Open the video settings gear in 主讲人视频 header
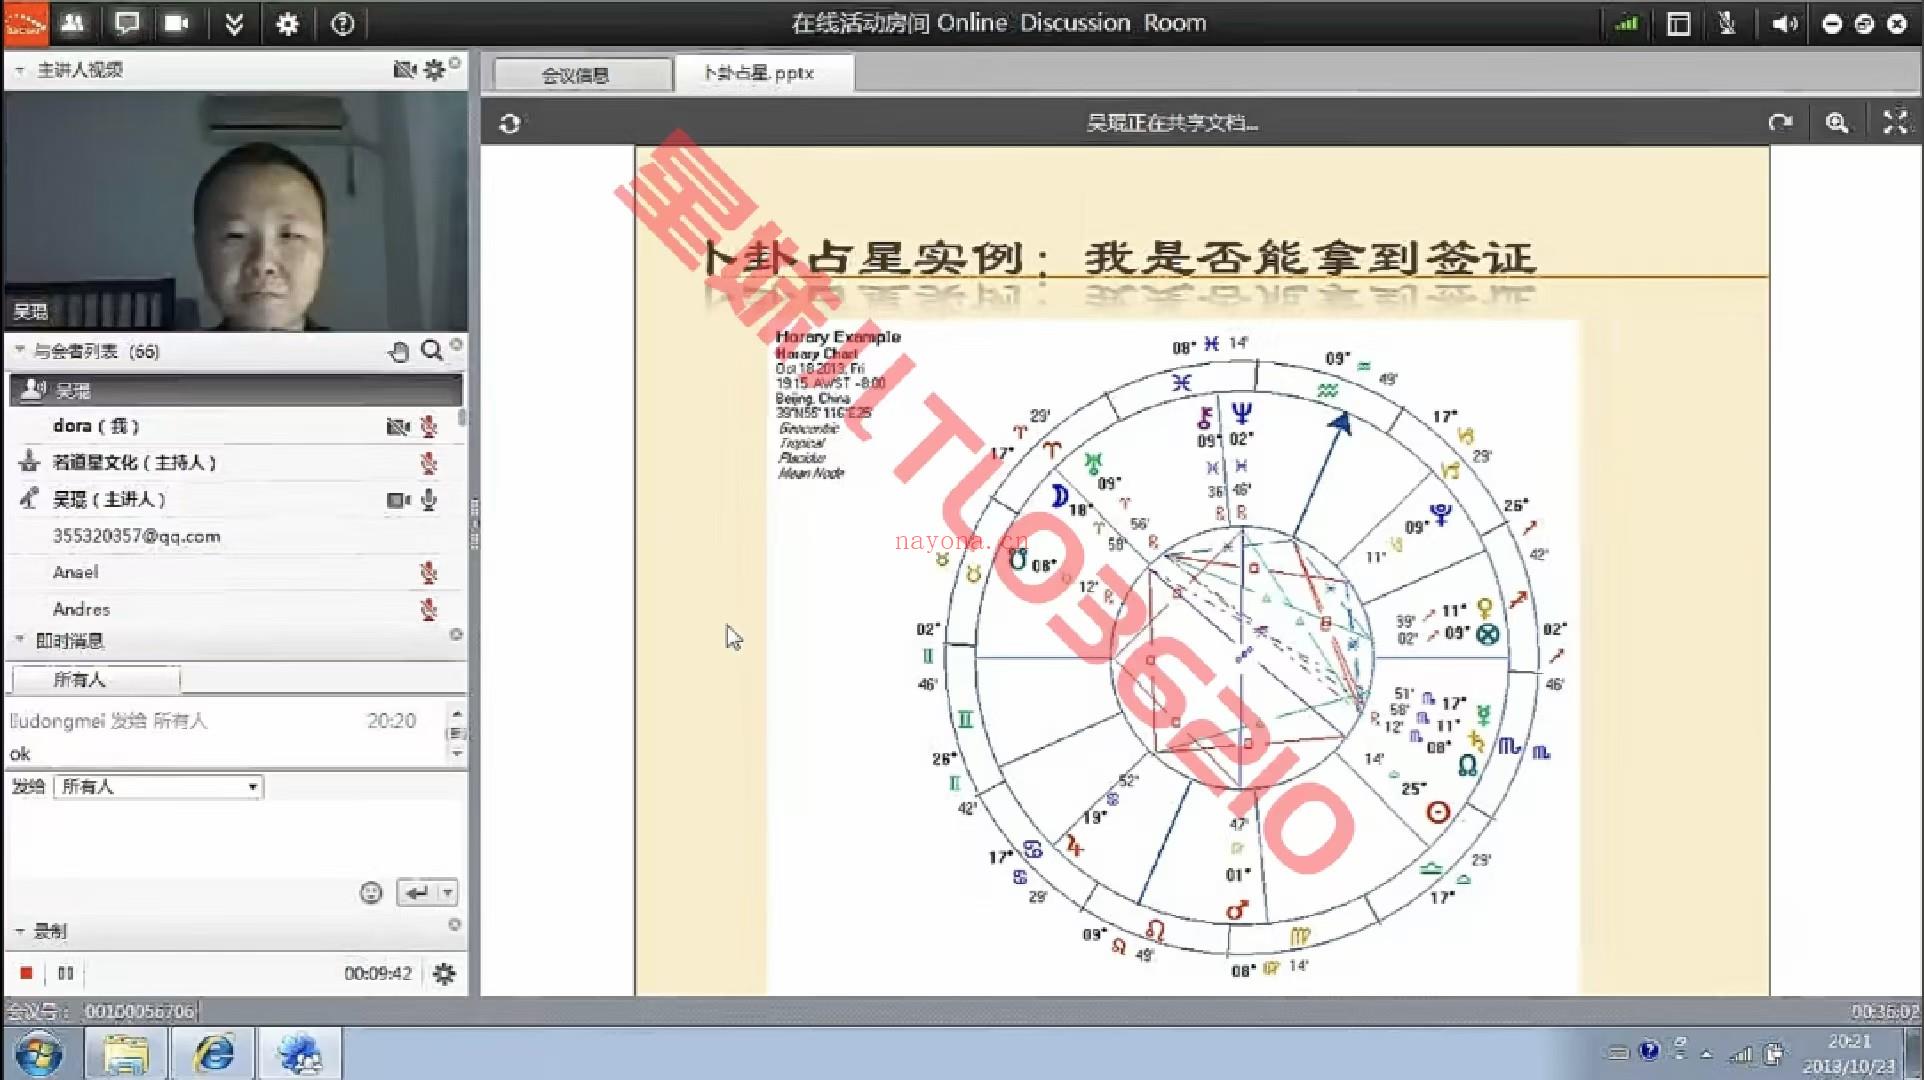Image resolution: width=1924 pixels, height=1080 pixels. click(433, 69)
